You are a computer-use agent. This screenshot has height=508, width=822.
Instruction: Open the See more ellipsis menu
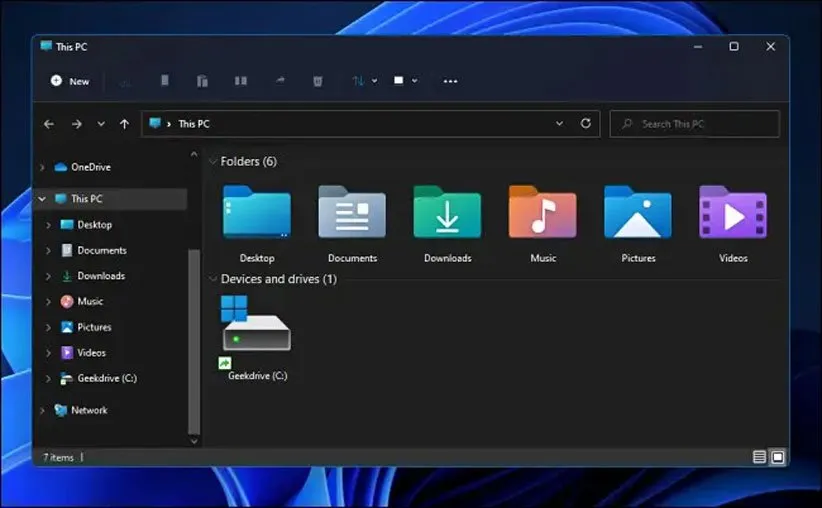click(450, 81)
